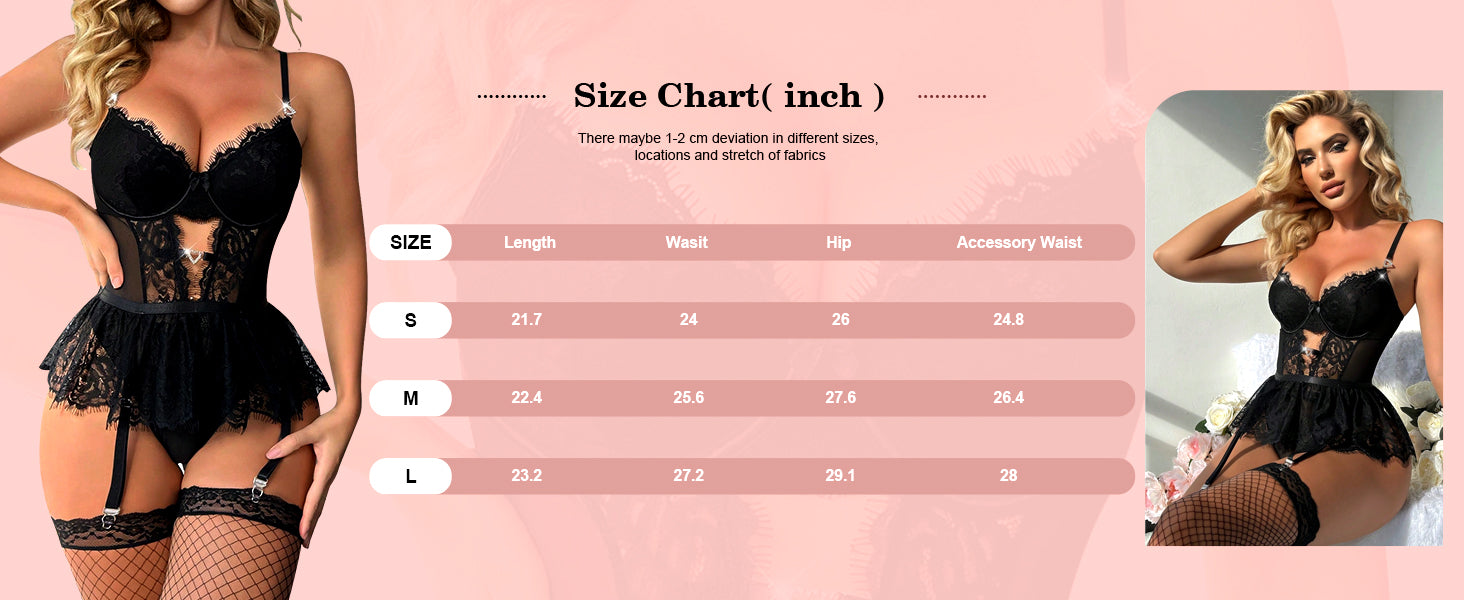This screenshot has width=1464, height=600.
Task: Open the framed product photo on the right
Action: pyautogui.click(x=1294, y=318)
